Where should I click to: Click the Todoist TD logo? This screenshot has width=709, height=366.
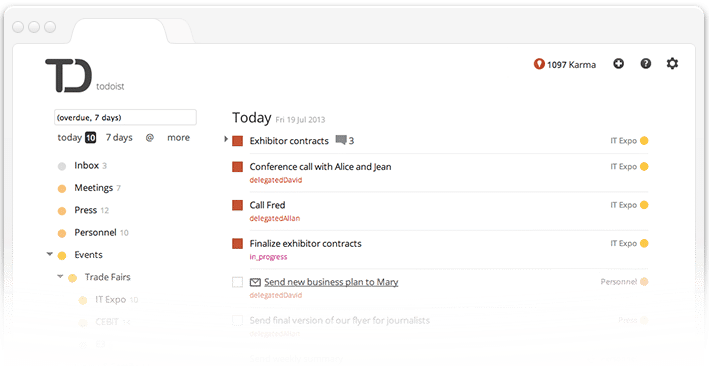69,76
